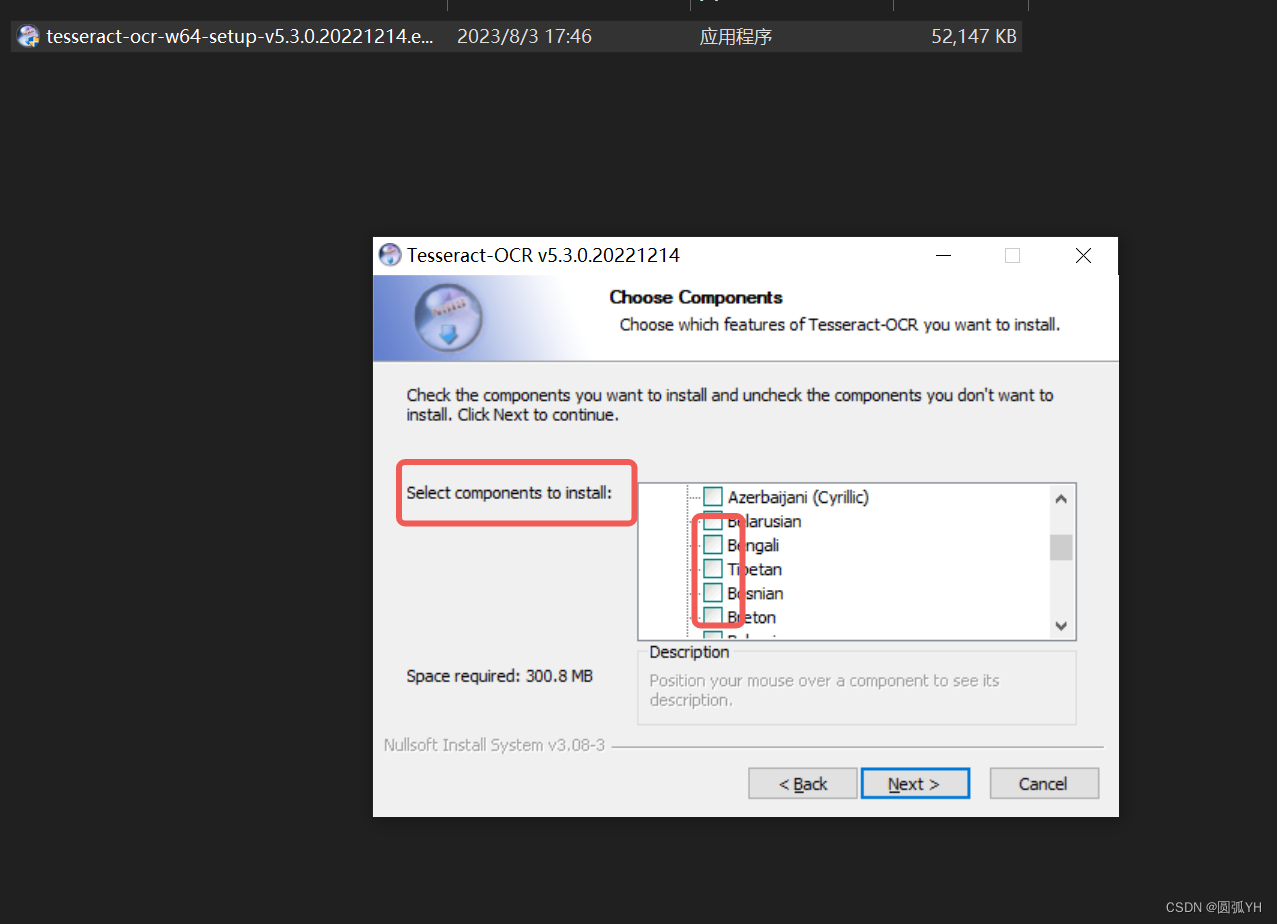The image size is (1277, 924).
Task: Click the Next button to continue
Action: click(x=914, y=783)
